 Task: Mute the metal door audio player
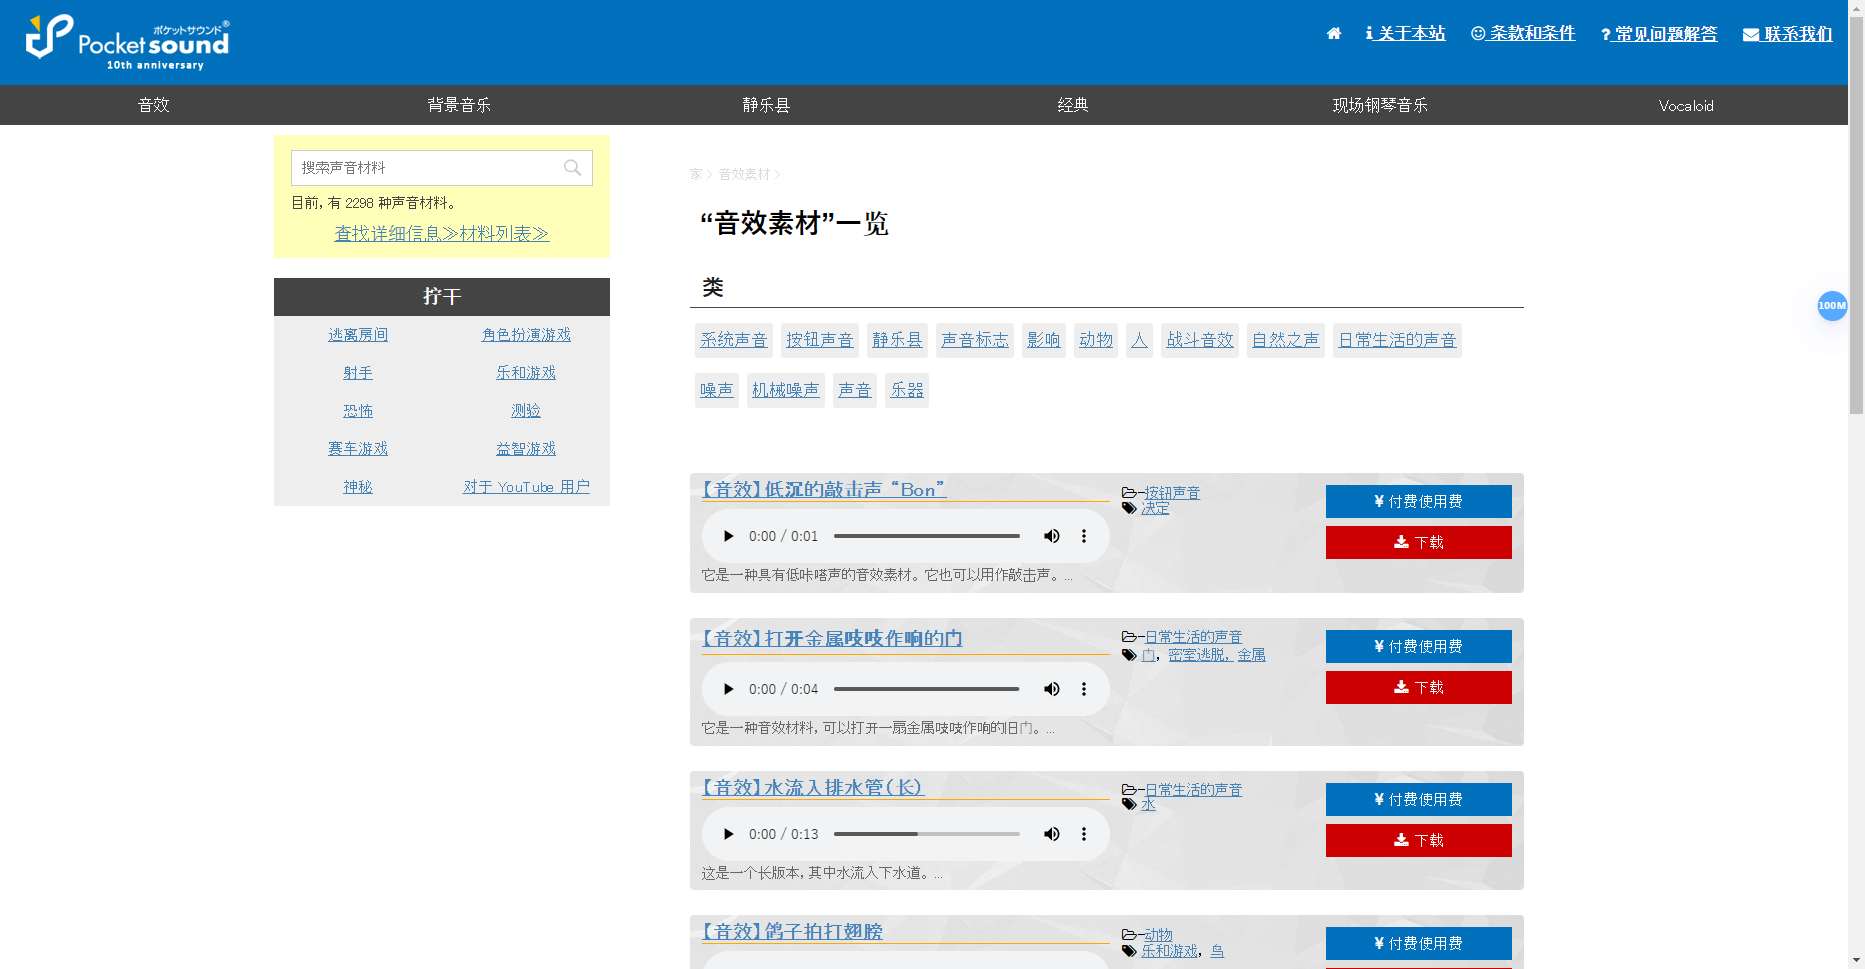click(1052, 689)
